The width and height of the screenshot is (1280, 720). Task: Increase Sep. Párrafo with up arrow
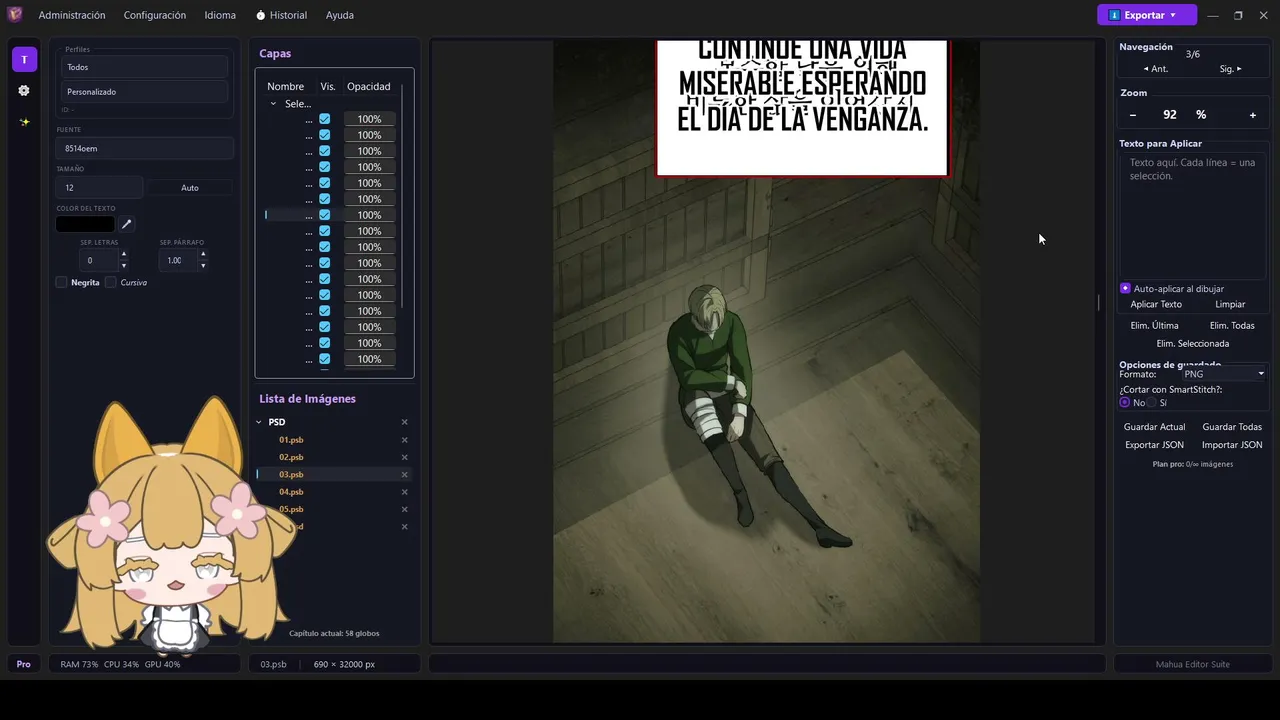click(203, 254)
